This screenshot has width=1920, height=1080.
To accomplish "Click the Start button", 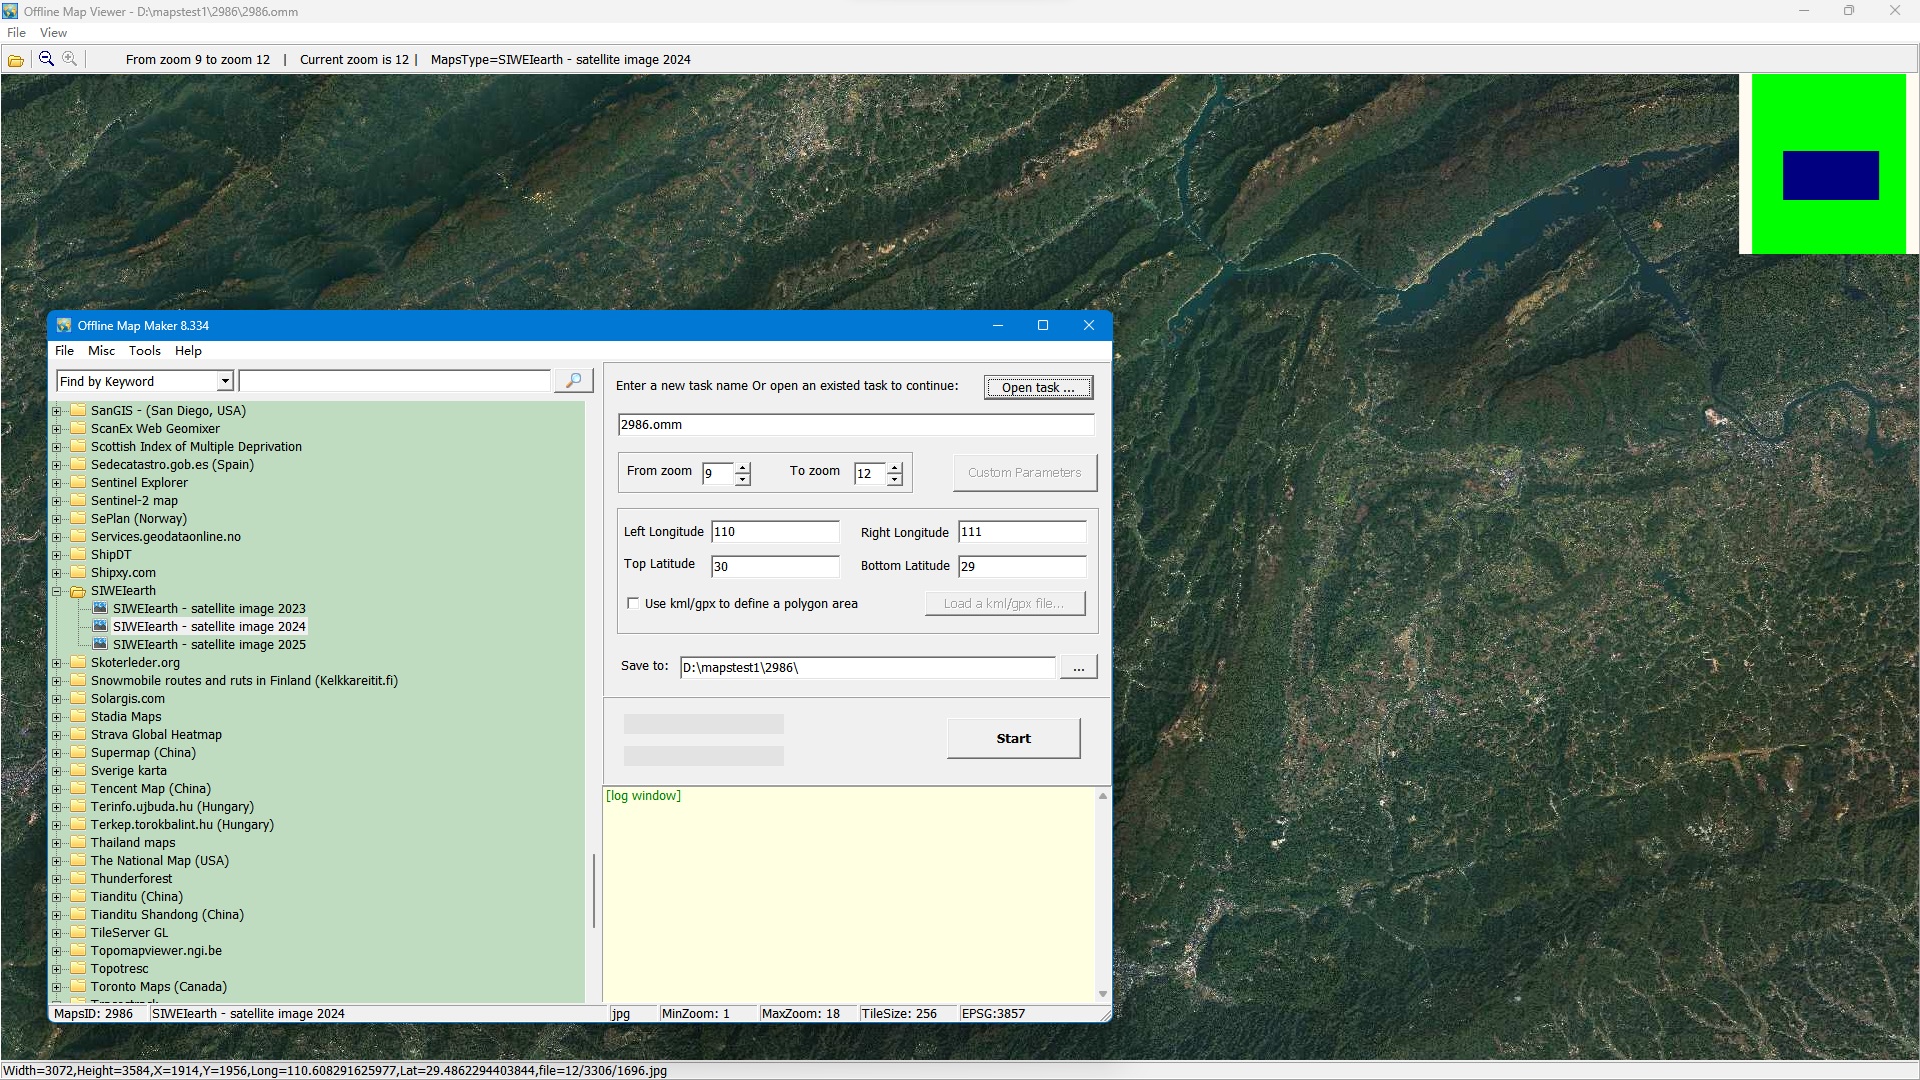I will click(x=1013, y=738).
